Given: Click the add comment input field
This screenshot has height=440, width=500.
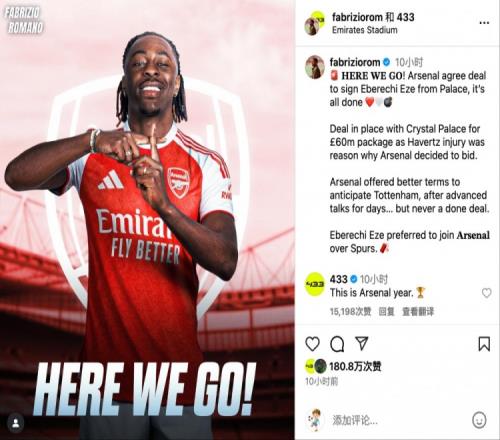Looking at the screenshot, I should click(397, 420).
